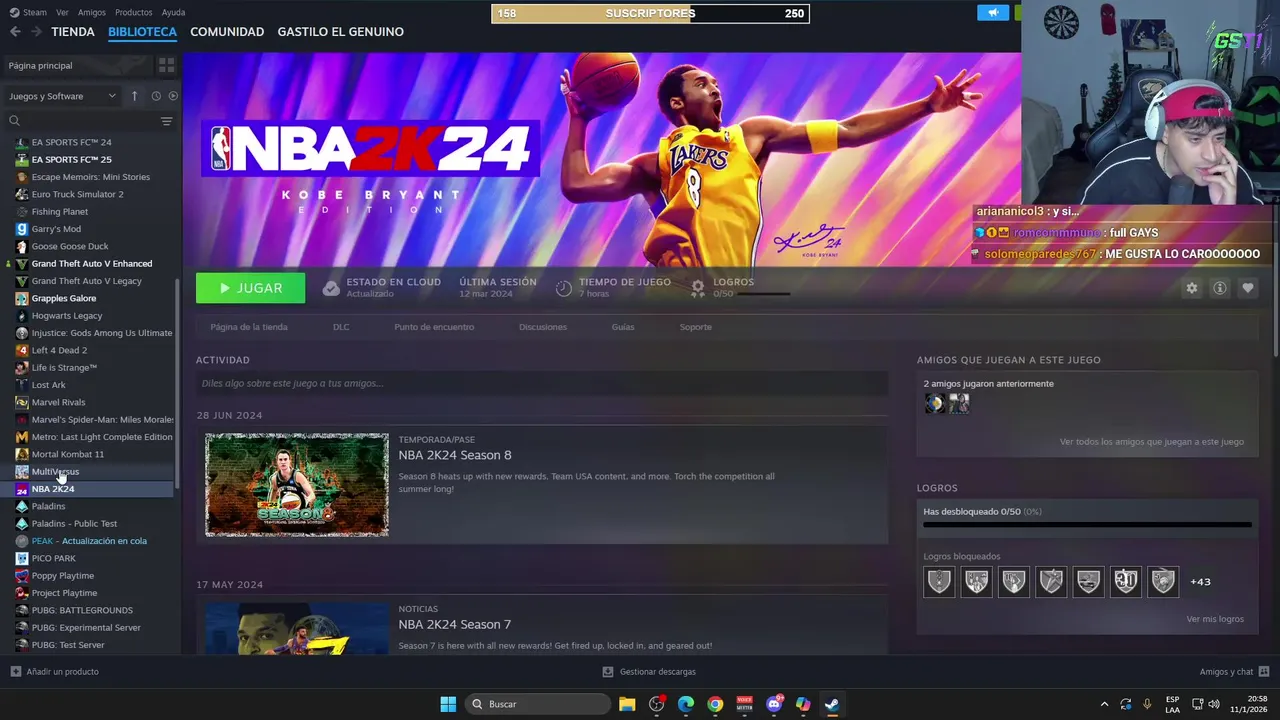Open Google Chrome from taskbar
This screenshot has height=720, width=1280.
tap(715, 704)
